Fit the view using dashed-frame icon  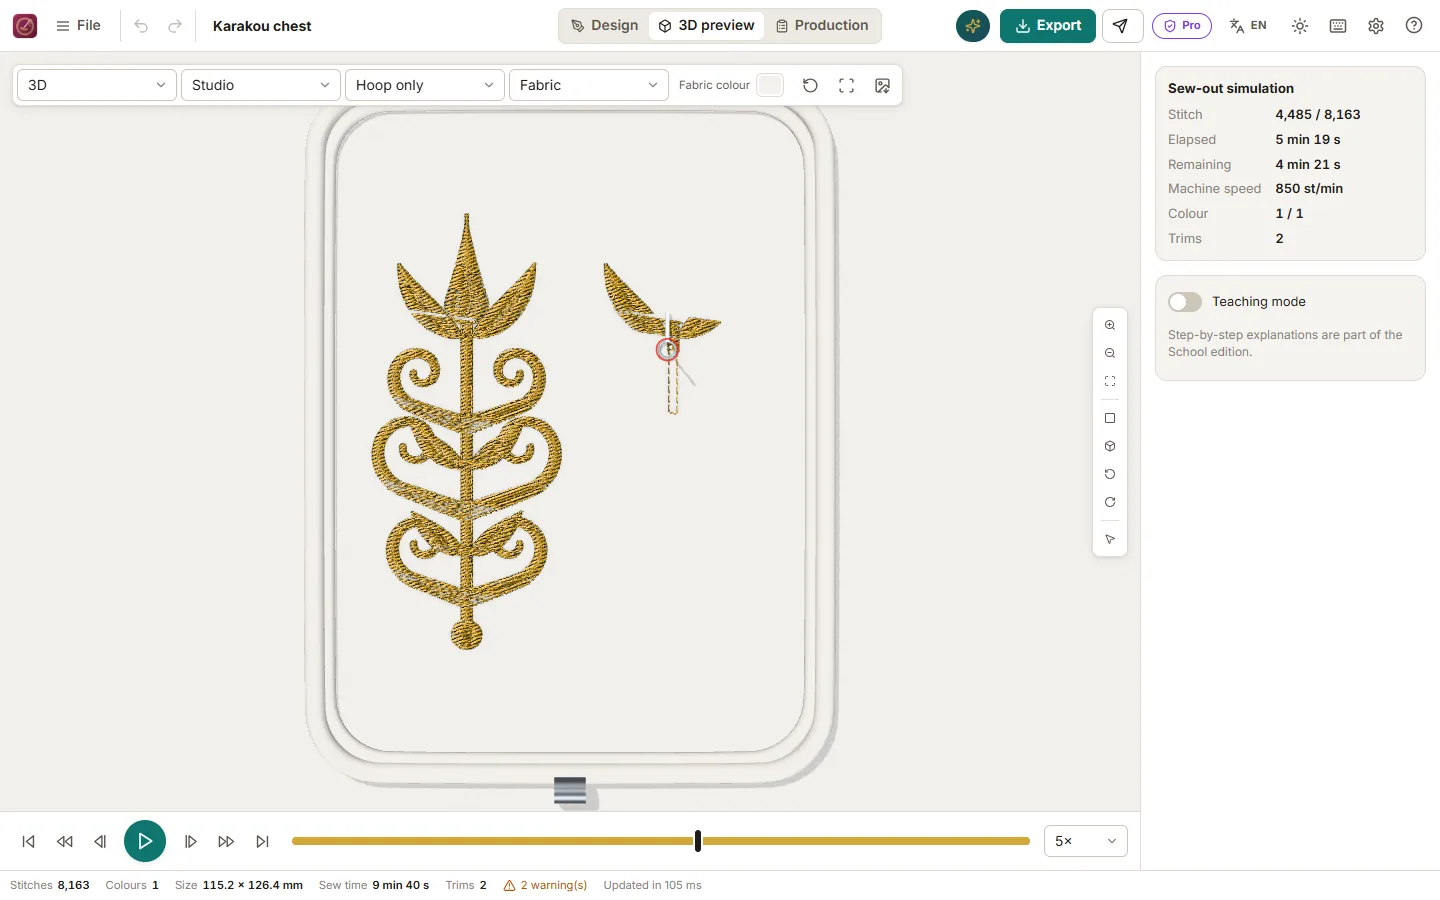tap(1110, 381)
